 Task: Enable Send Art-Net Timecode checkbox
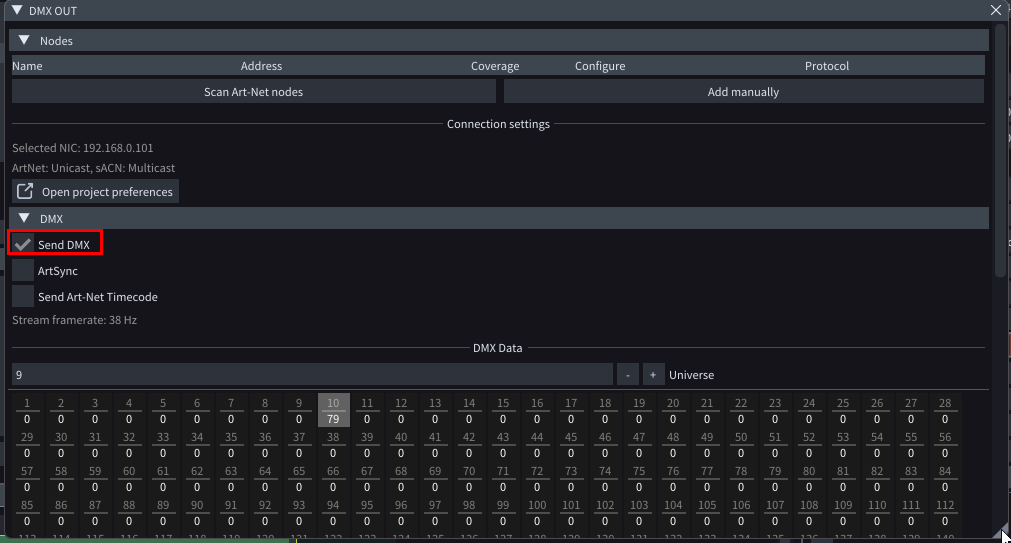(x=23, y=297)
